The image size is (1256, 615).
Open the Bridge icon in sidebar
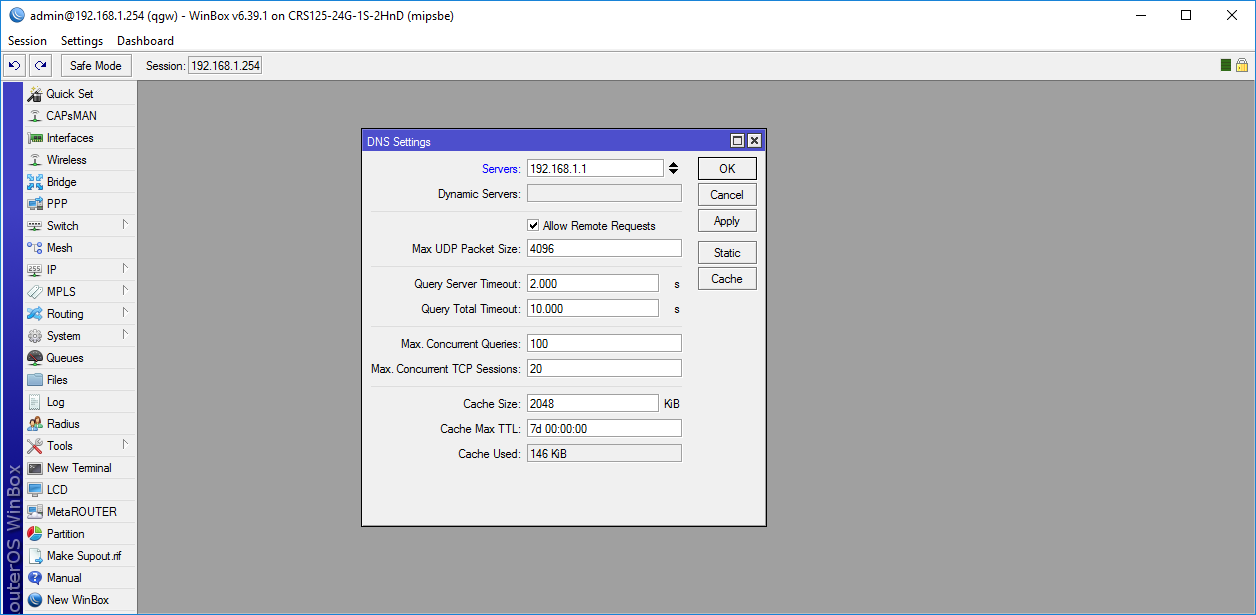[x=35, y=182]
